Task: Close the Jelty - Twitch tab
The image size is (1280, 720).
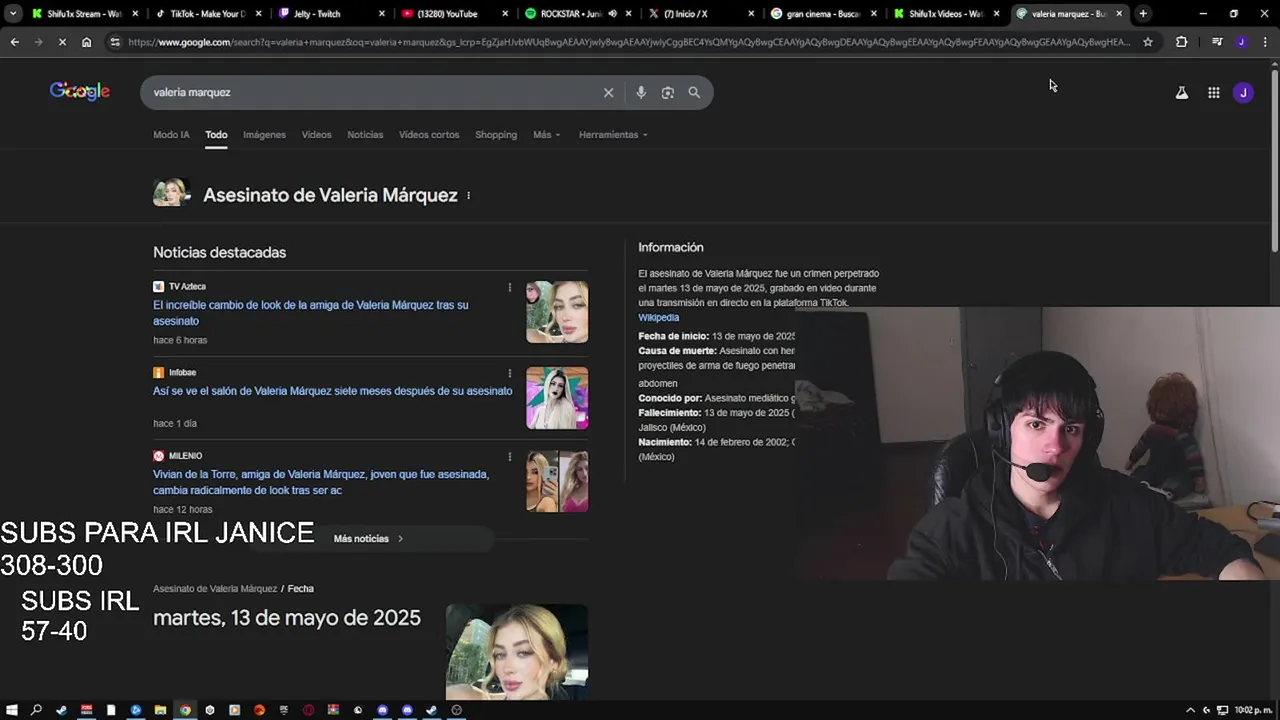Action: tap(382, 14)
